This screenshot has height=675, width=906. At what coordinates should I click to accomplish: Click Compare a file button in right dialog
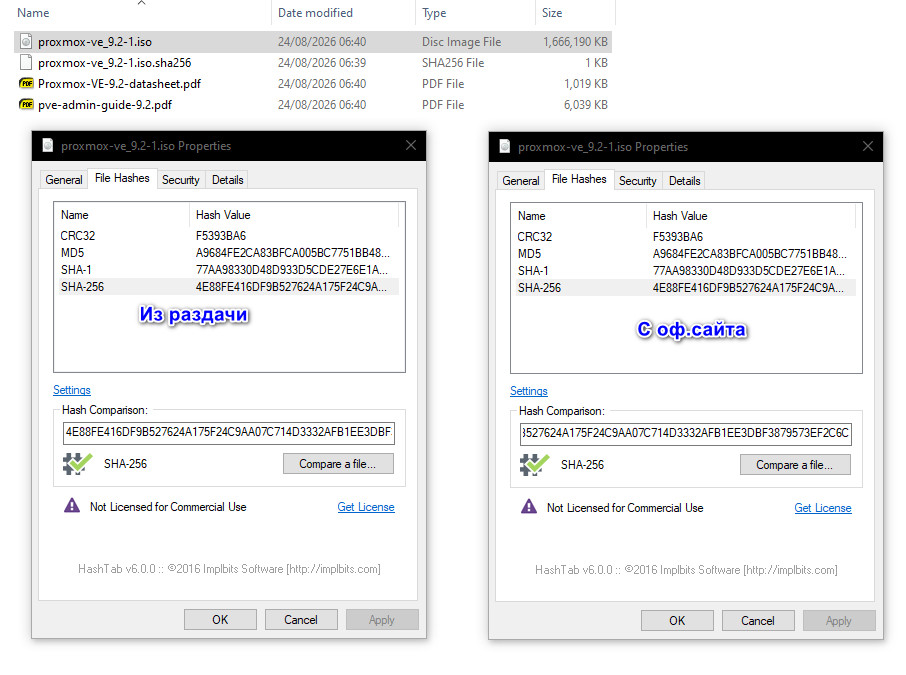pos(795,465)
